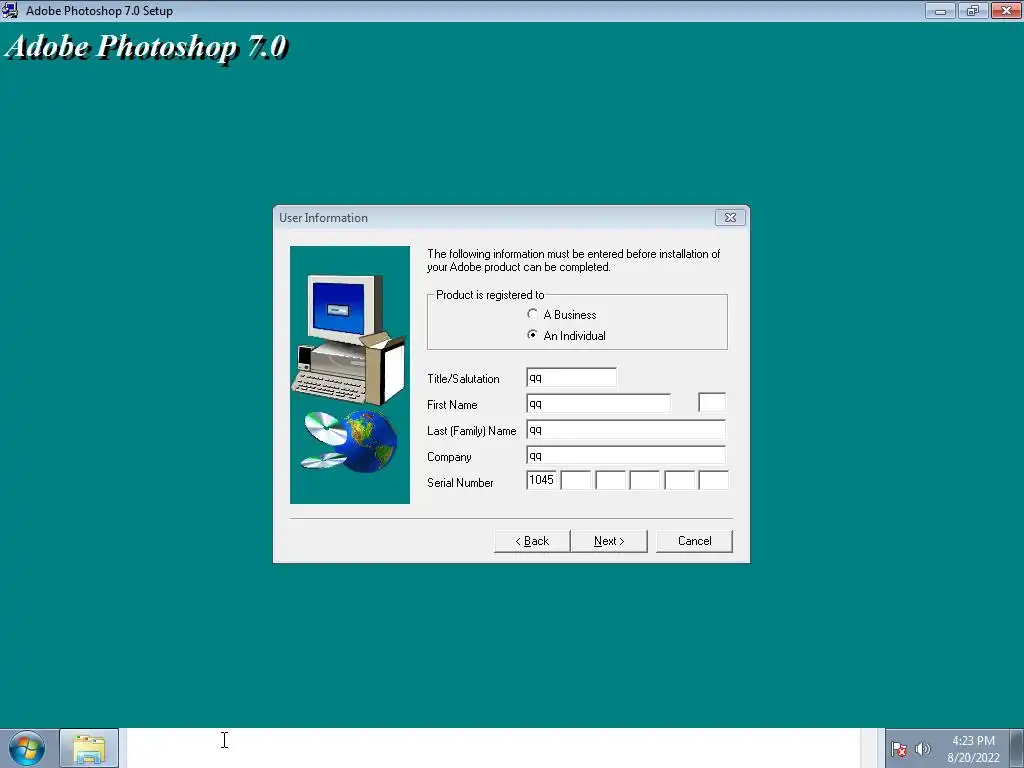The width and height of the screenshot is (1024, 768).
Task: Open the clock showing 4:23 PM
Action: [x=973, y=749]
